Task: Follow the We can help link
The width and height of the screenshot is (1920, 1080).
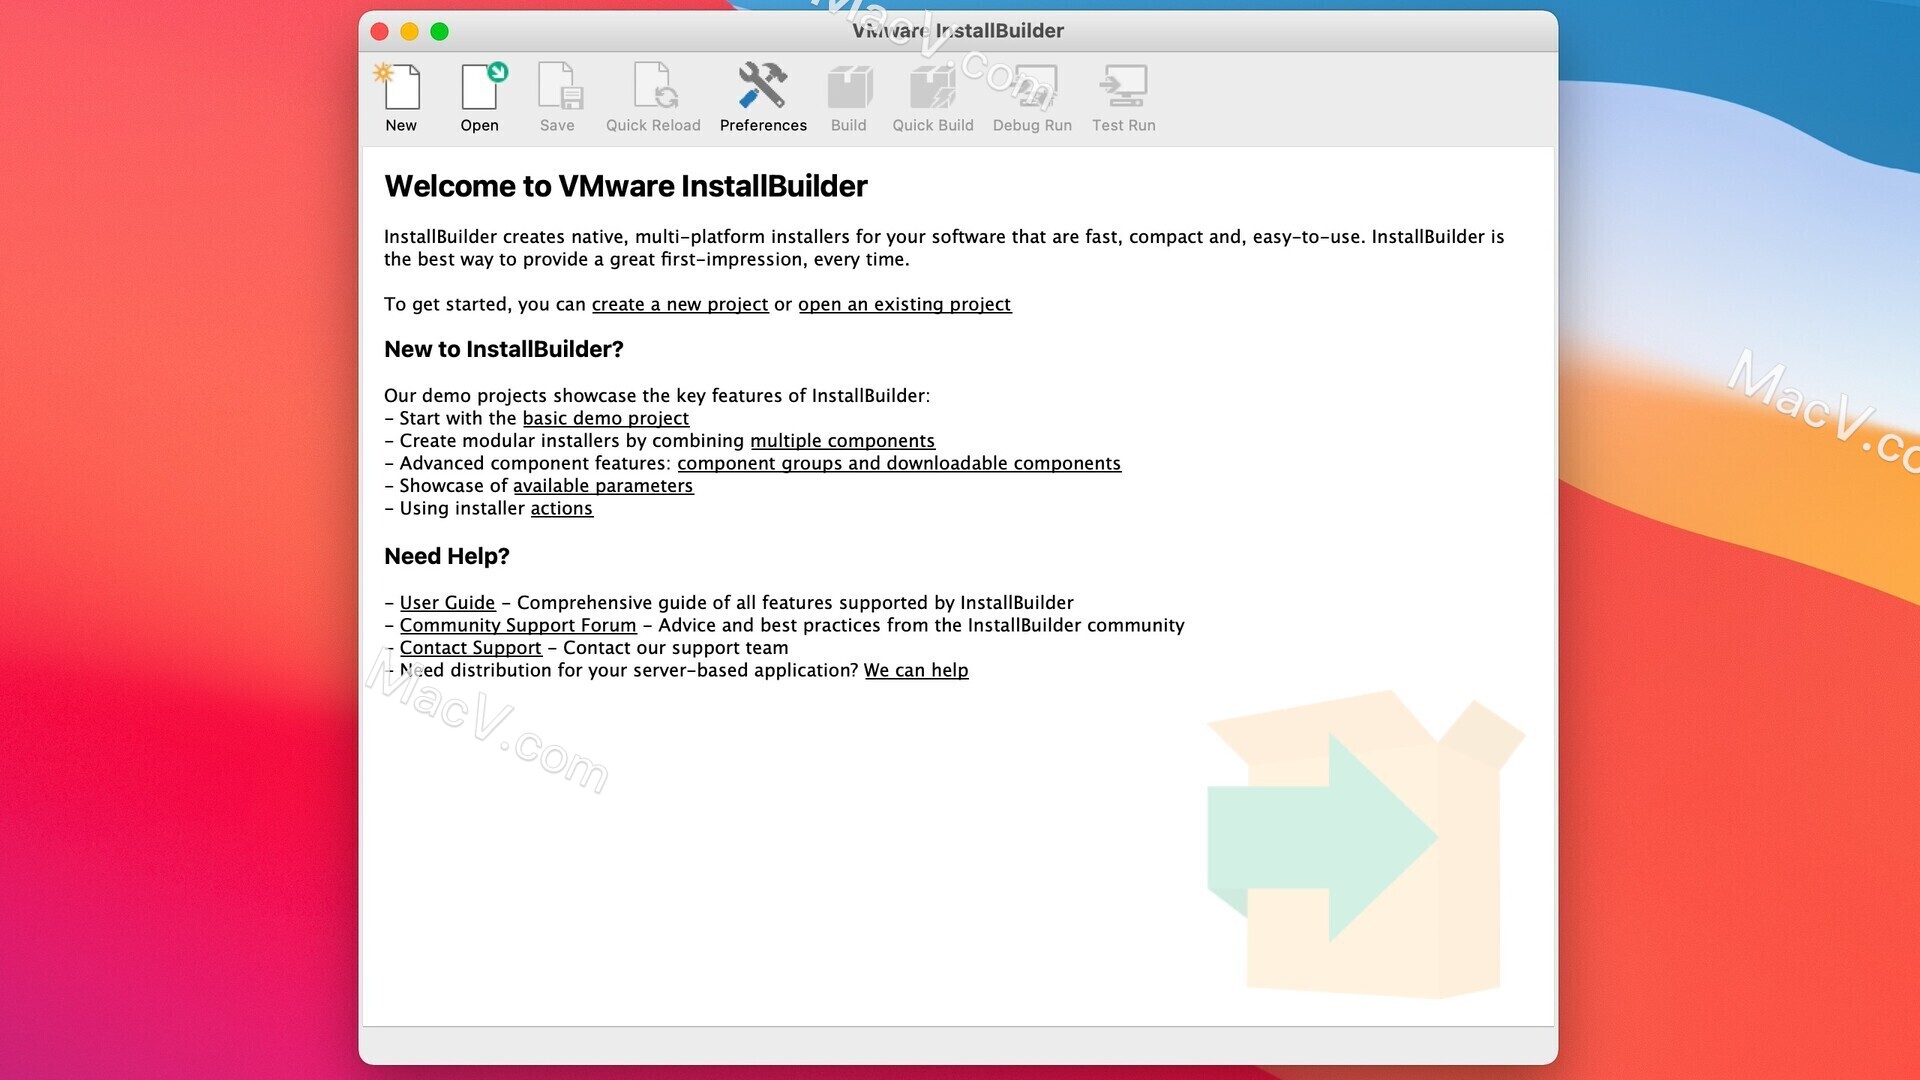Action: point(916,670)
